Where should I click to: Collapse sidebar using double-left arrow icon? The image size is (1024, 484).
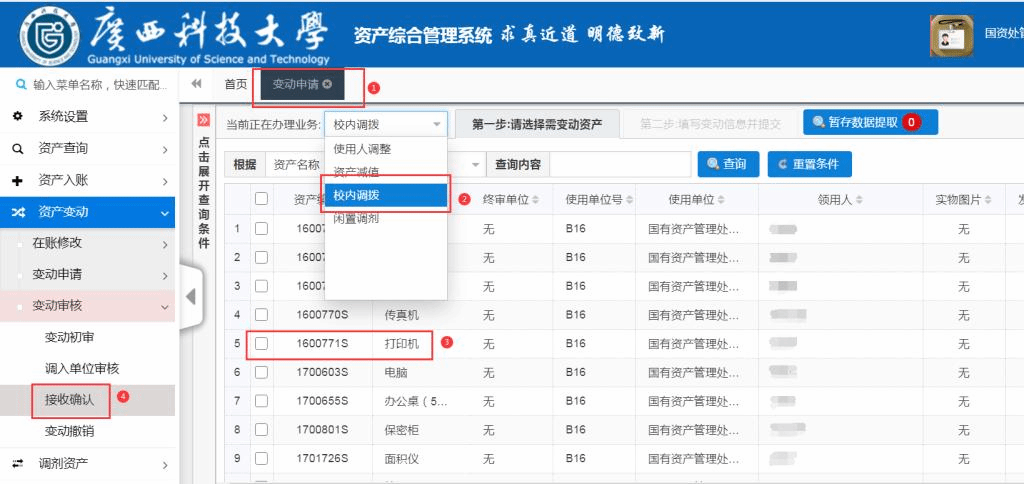click(197, 84)
